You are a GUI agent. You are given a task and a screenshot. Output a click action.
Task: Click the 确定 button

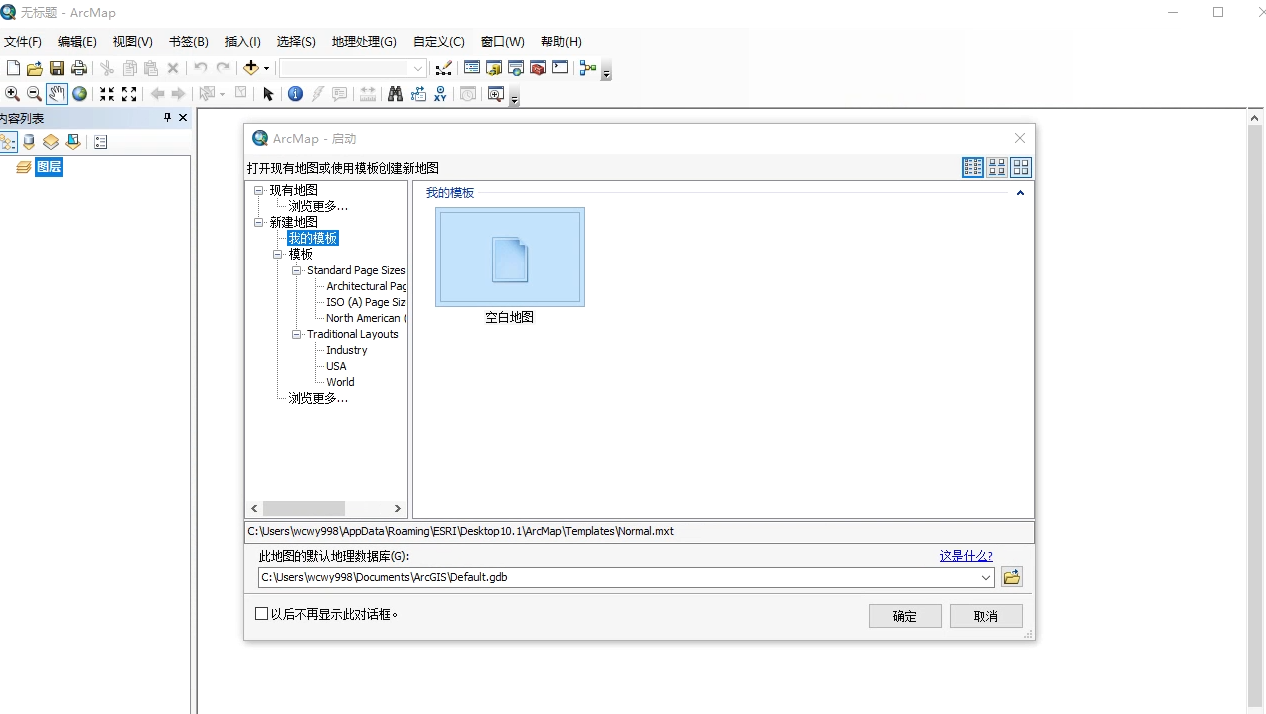click(x=905, y=616)
